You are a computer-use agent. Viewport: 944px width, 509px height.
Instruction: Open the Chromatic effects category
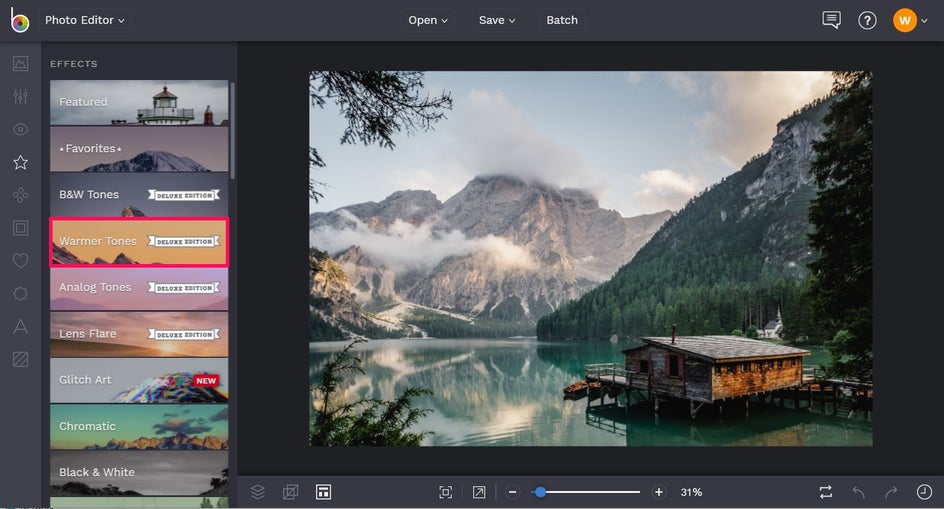click(x=139, y=427)
